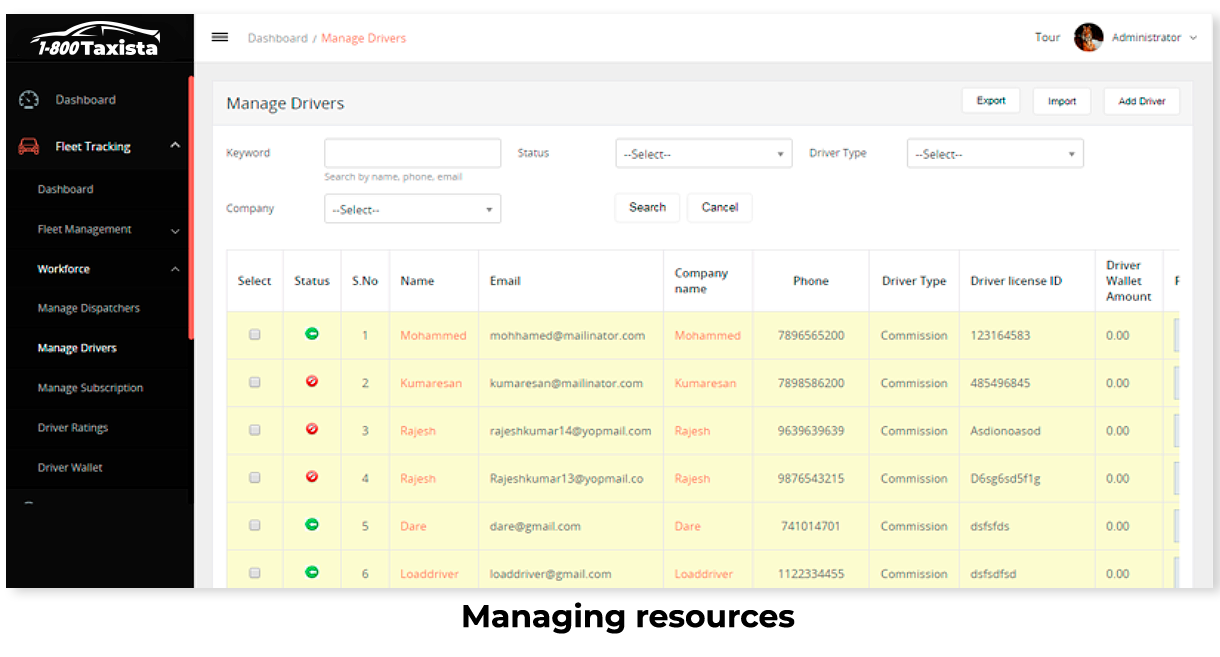The width and height of the screenshot is (1220, 657).
Task: Click red status icon for row 4 Rajesh
Action: (x=312, y=477)
